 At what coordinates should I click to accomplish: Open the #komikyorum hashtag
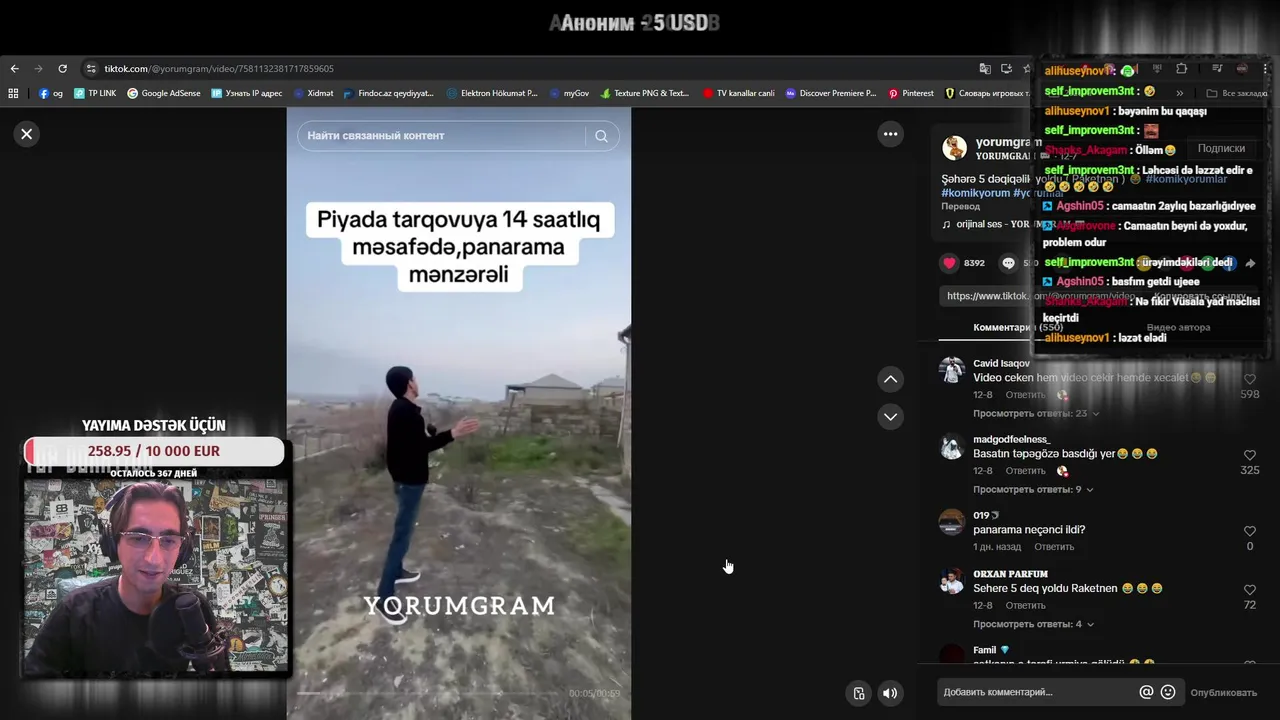975,193
